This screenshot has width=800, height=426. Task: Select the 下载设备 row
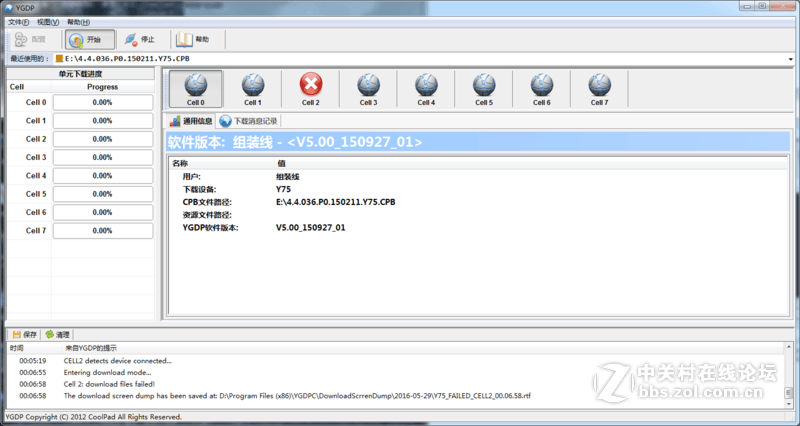pos(478,189)
